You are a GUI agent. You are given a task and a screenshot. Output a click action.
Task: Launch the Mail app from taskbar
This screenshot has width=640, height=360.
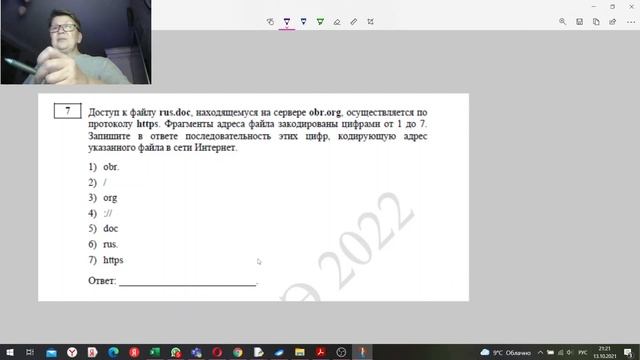coord(51,352)
